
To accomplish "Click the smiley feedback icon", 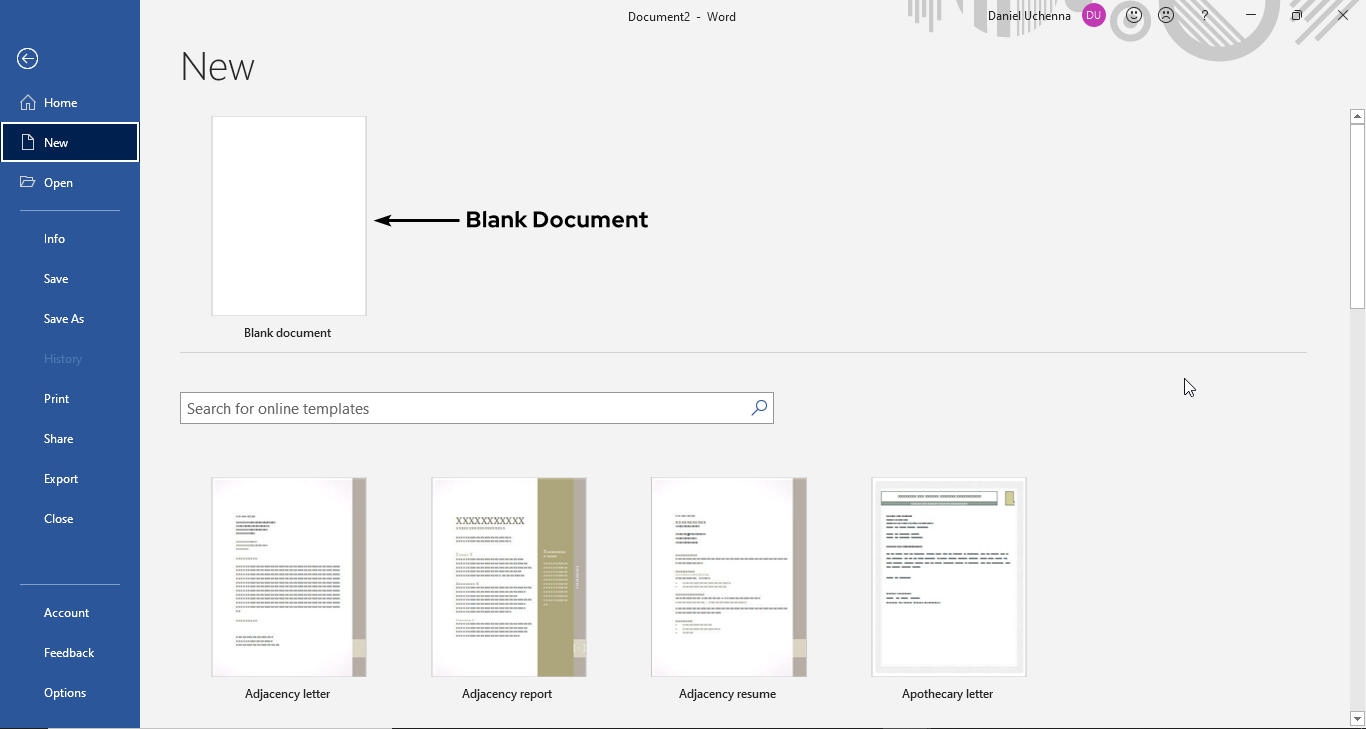I will point(1132,15).
